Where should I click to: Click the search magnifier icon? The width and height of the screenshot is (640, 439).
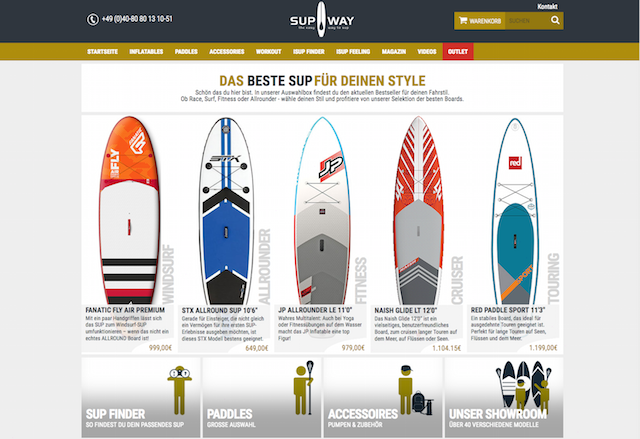coord(555,20)
